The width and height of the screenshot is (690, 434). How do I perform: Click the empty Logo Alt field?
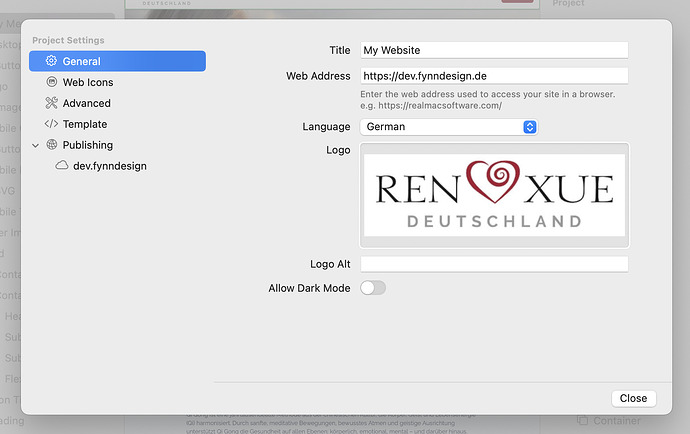point(494,264)
